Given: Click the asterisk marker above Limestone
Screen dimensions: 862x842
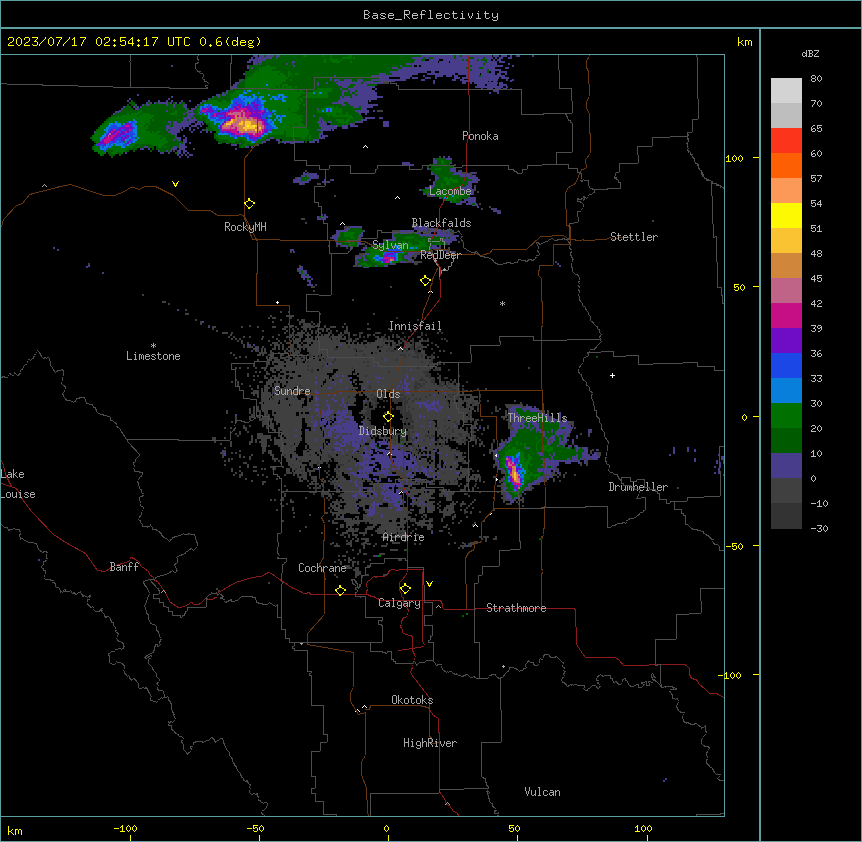Looking at the screenshot, I should point(153,346).
